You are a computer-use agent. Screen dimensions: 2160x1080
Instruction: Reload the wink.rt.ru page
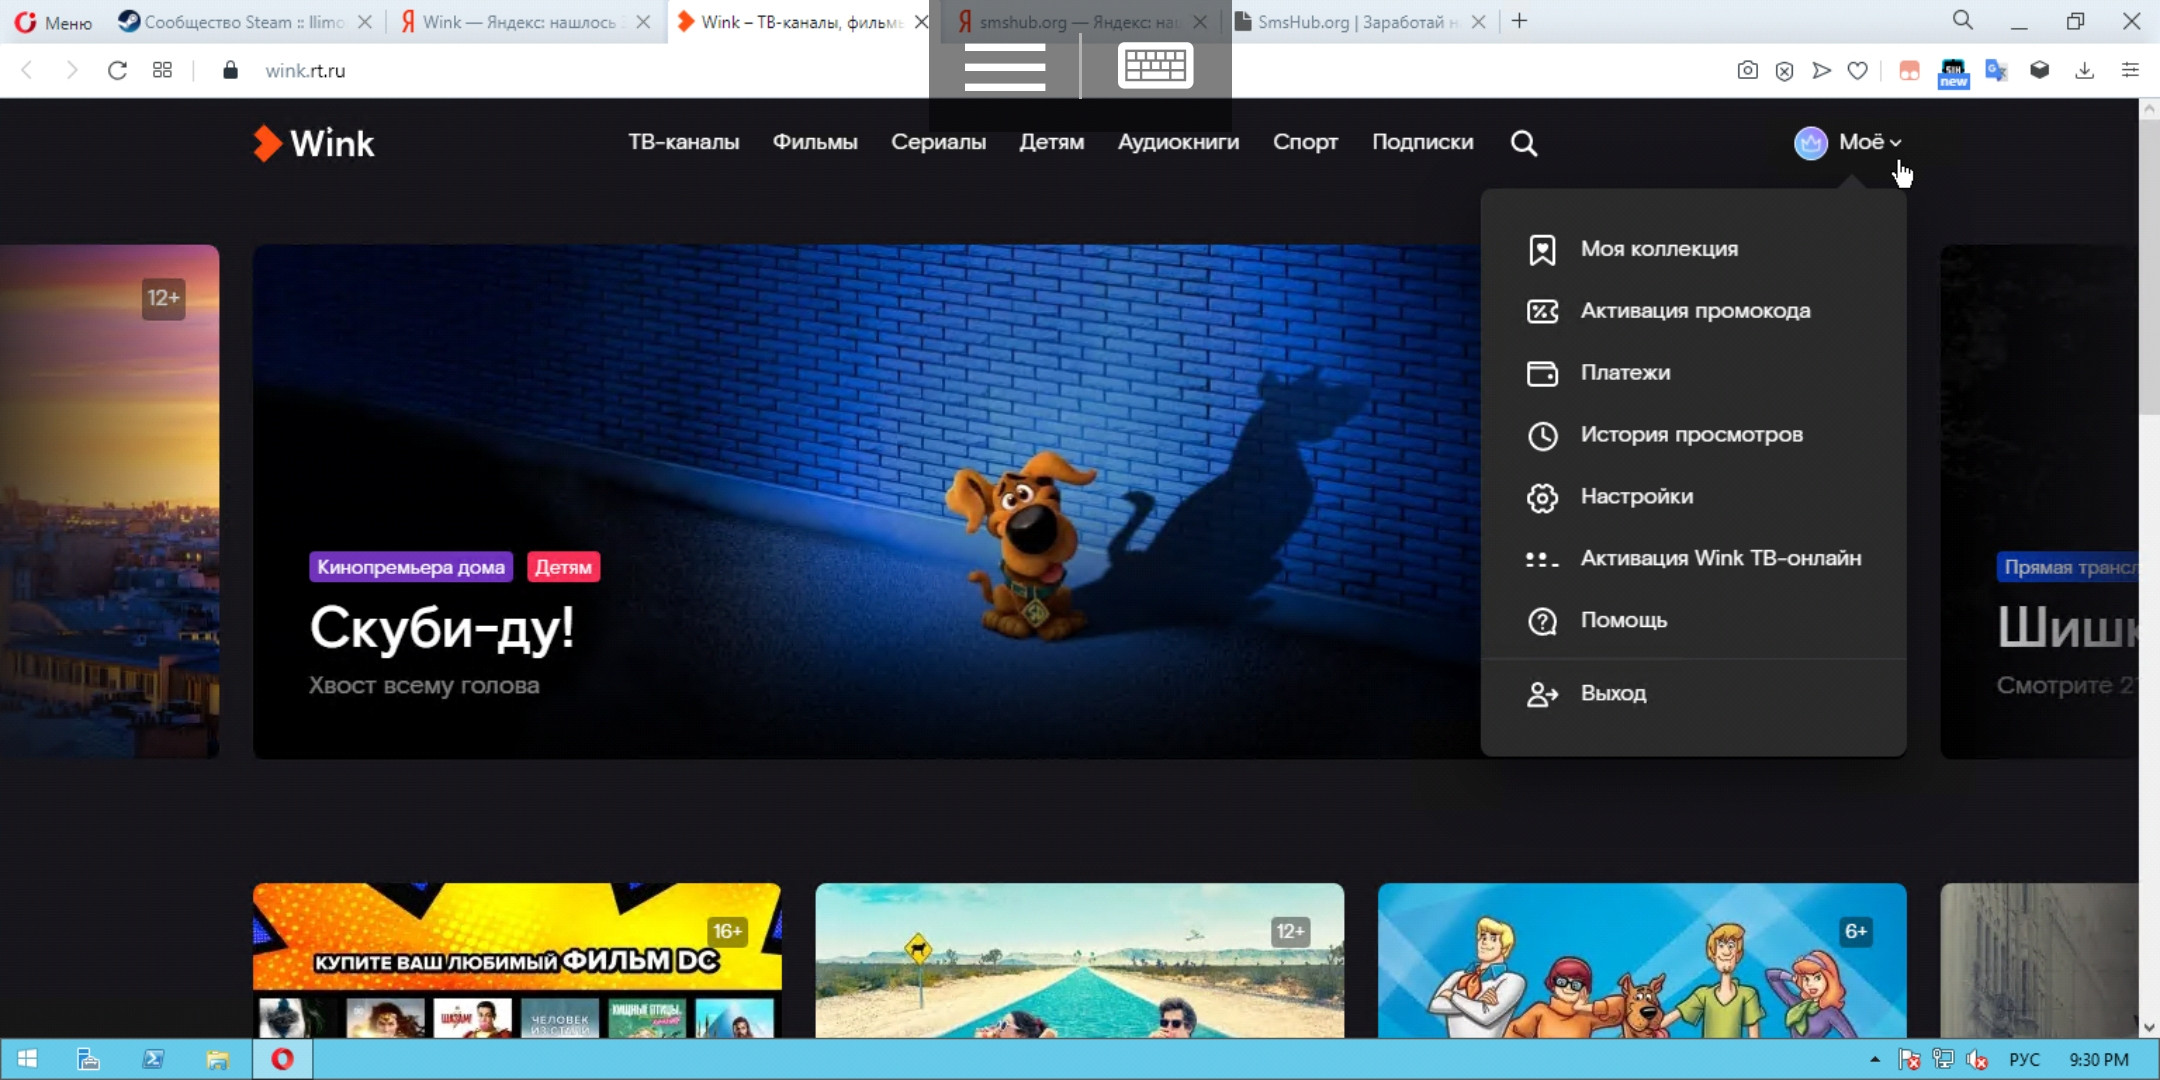click(x=117, y=70)
